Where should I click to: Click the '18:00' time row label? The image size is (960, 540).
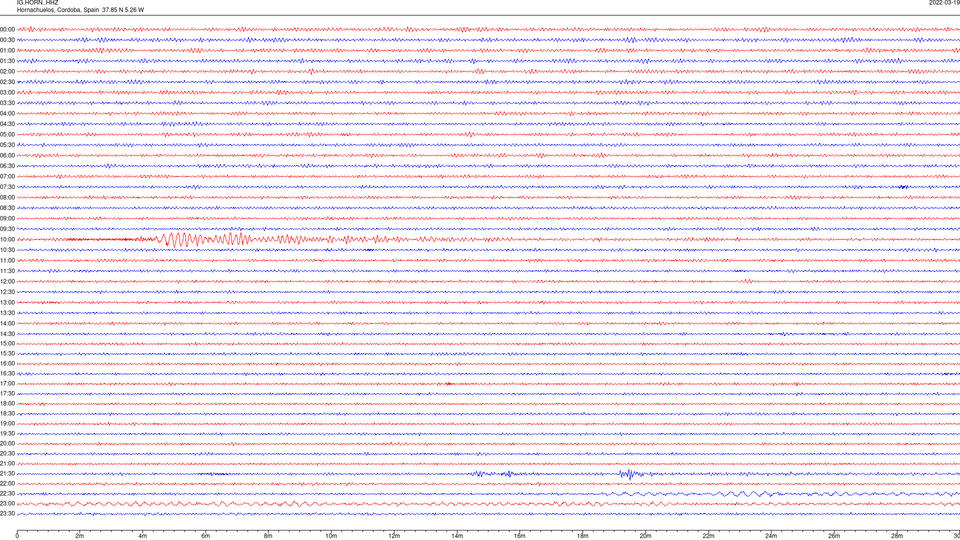(x=7, y=403)
